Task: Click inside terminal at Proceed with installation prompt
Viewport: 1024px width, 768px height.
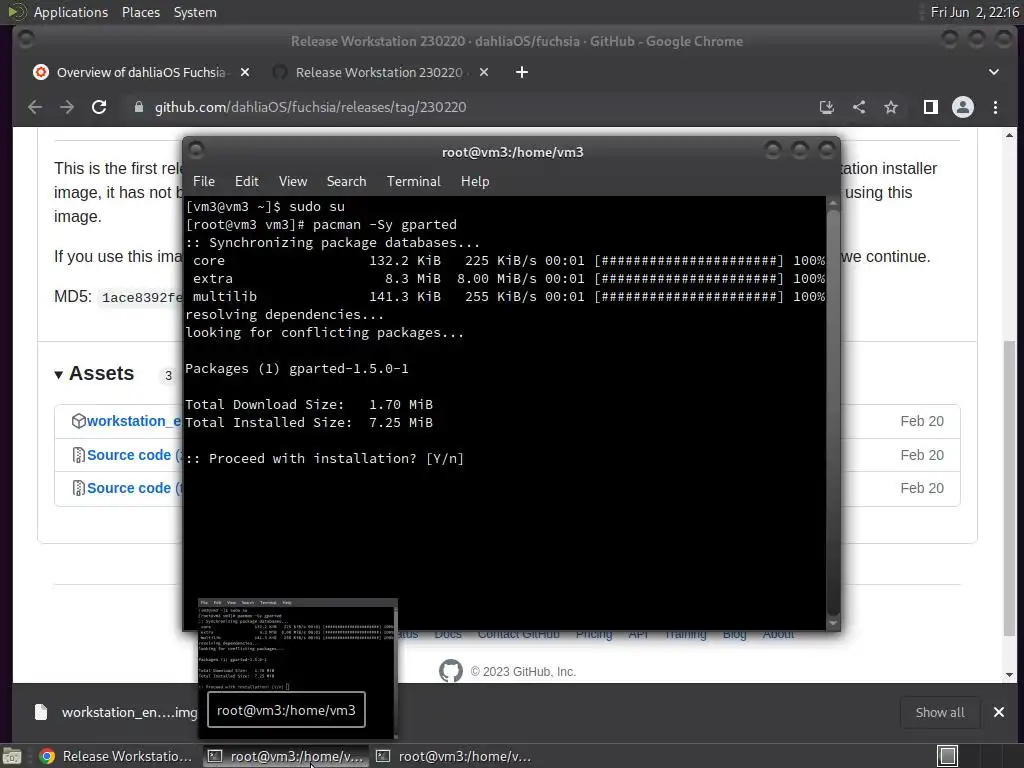Action: 325,458
